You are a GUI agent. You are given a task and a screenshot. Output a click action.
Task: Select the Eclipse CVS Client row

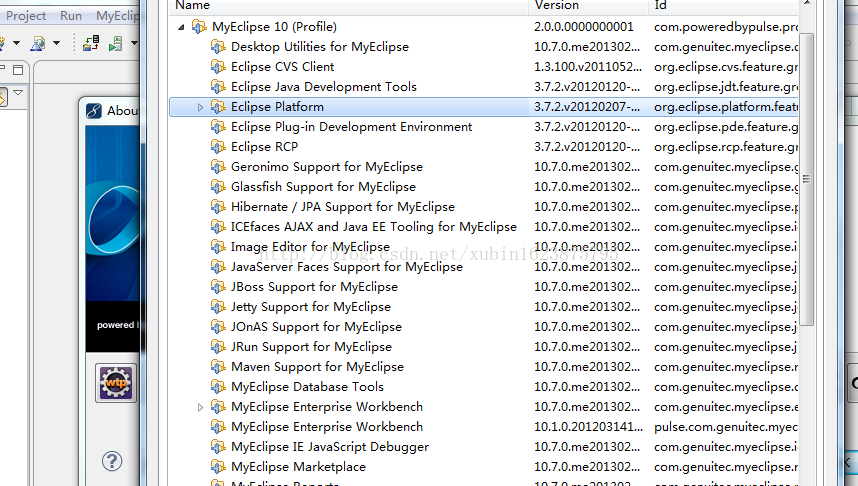484,67
